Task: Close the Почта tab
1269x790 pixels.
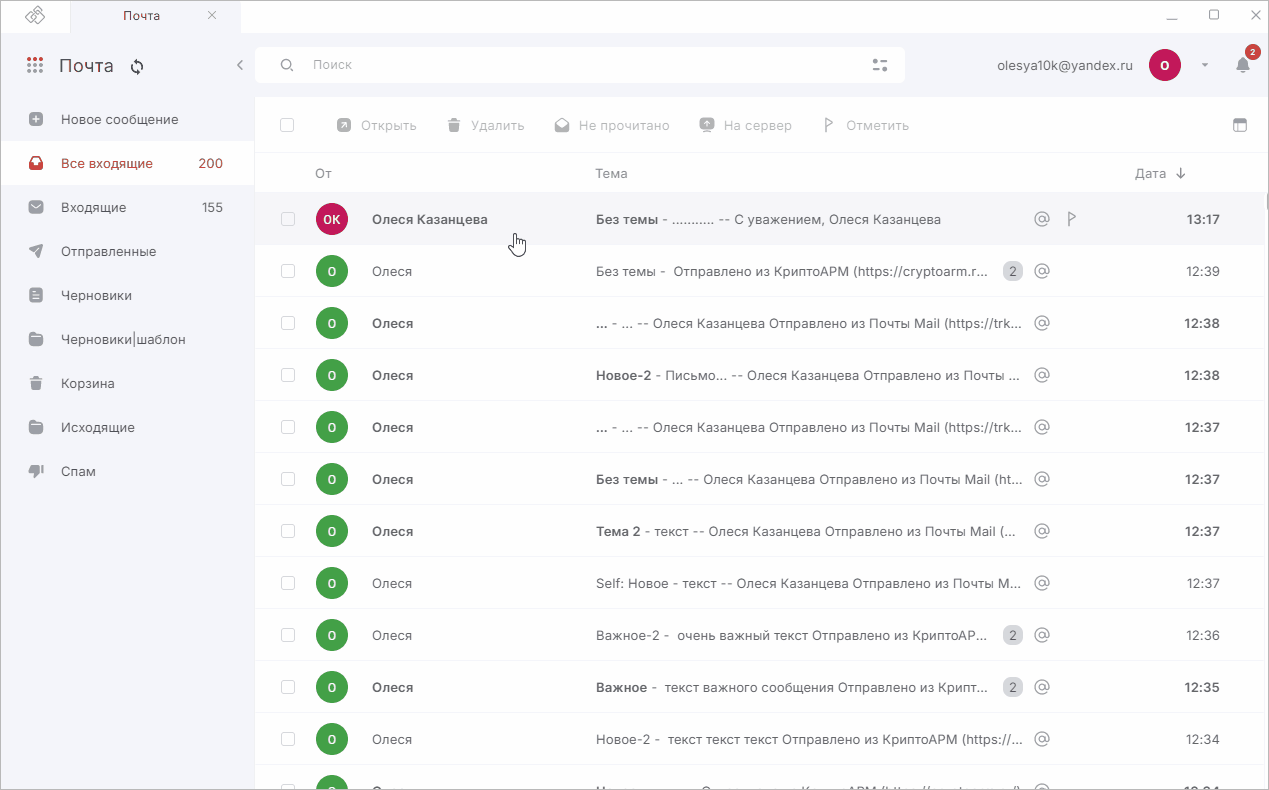Action: [212, 15]
